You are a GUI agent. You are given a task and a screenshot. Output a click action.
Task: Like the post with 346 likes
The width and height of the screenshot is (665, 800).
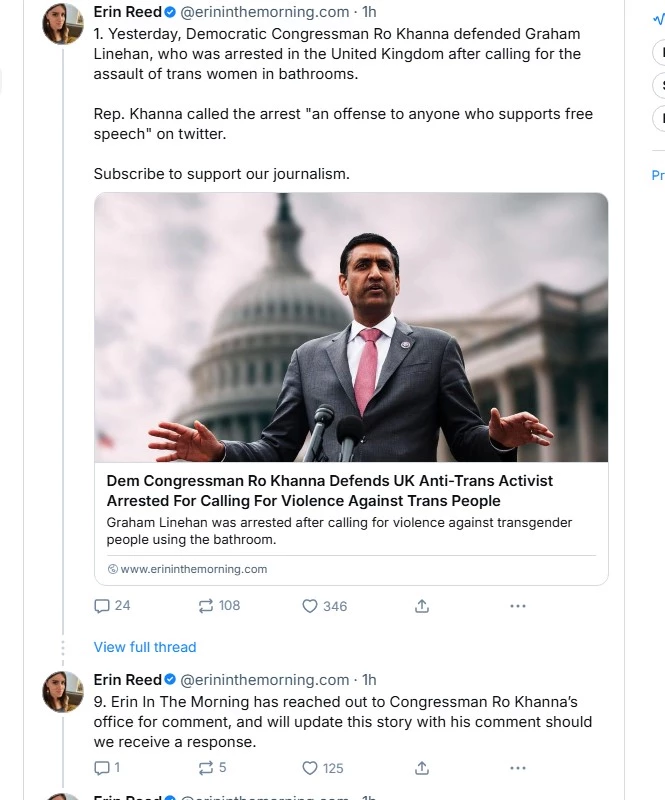tap(310, 605)
